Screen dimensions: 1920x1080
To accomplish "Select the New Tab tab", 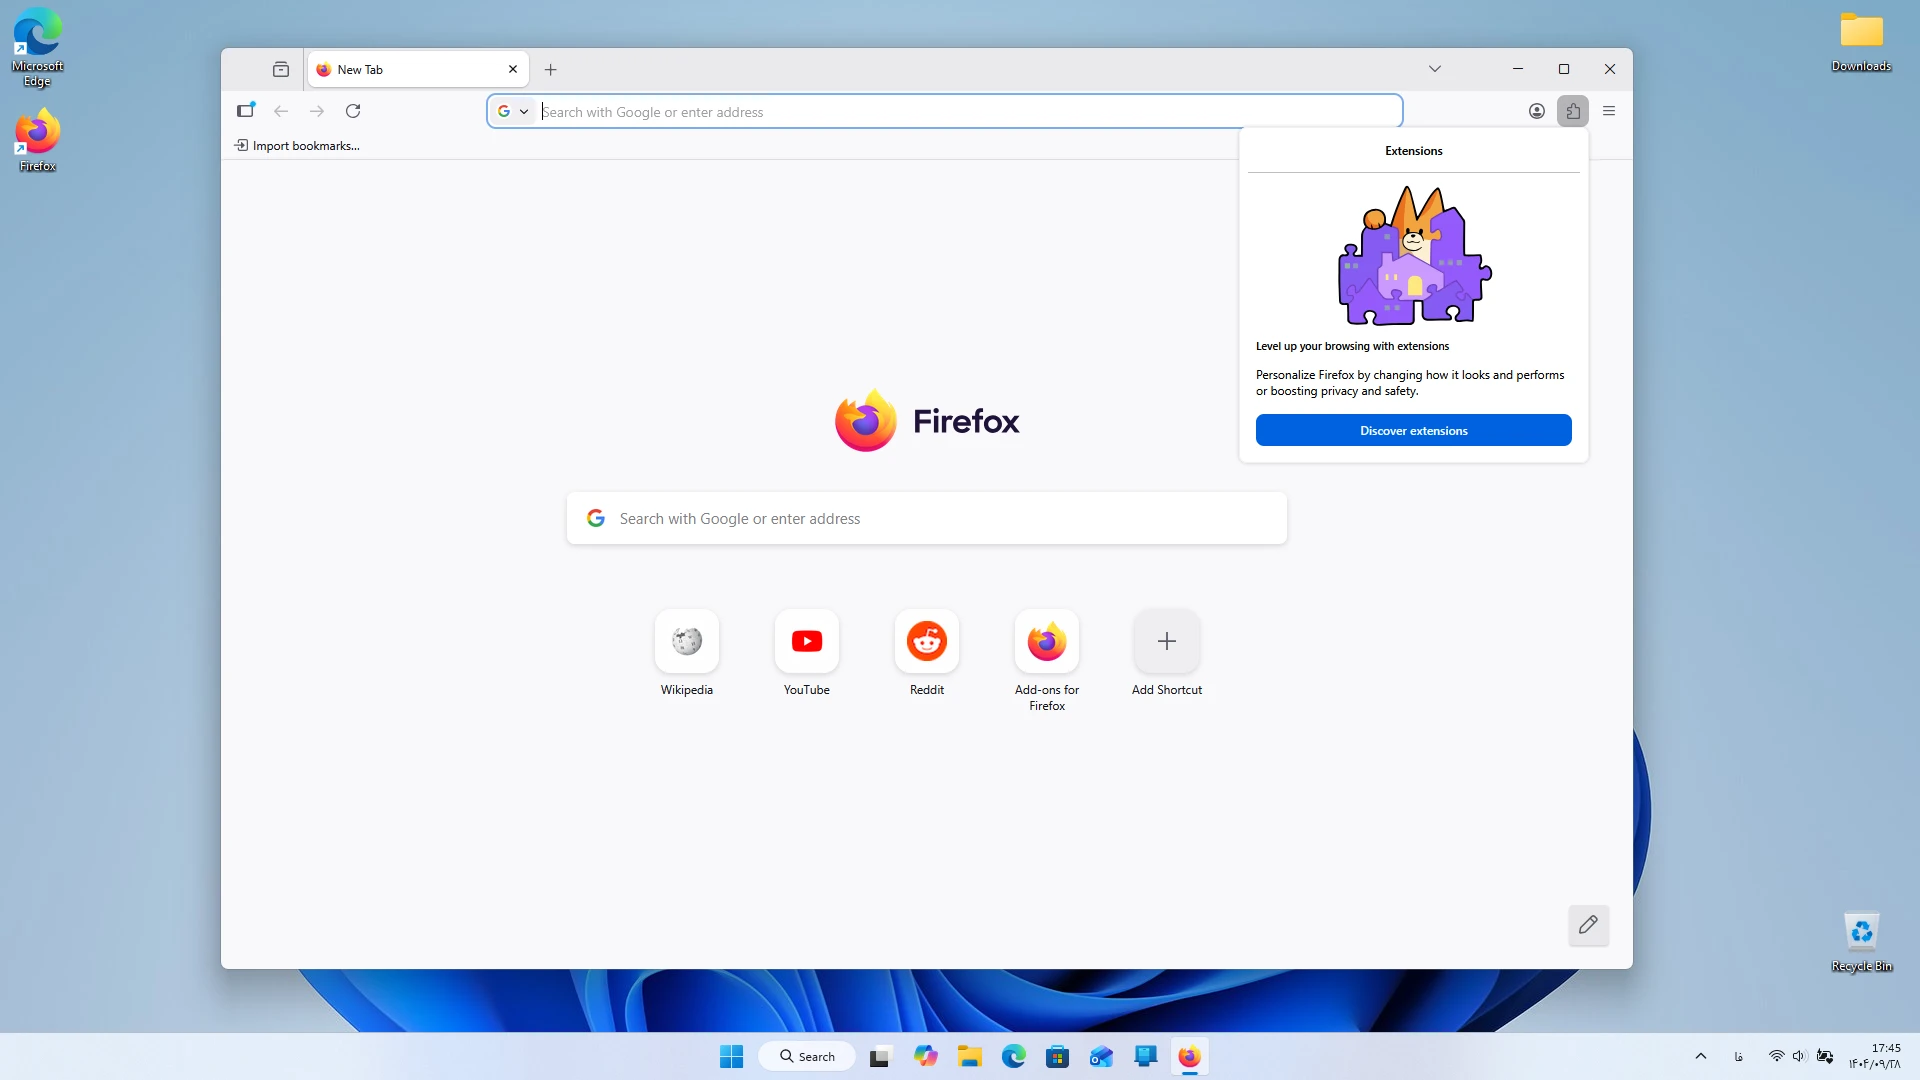I will [x=418, y=69].
